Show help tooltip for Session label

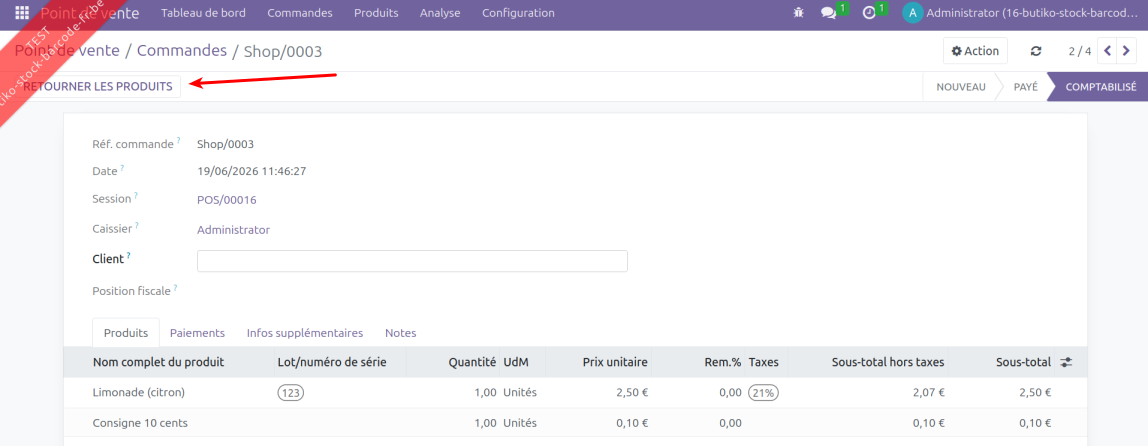[x=136, y=195]
